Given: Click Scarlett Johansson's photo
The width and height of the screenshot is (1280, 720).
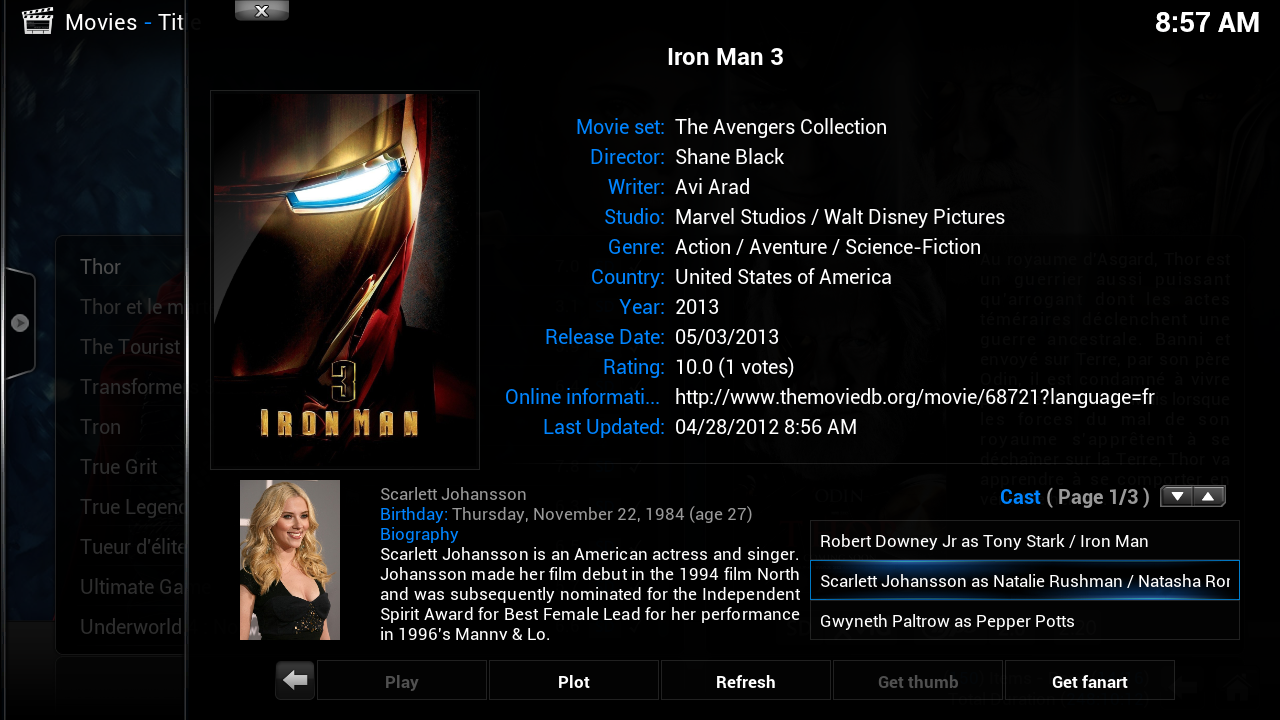Looking at the screenshot, I should 290,560.
